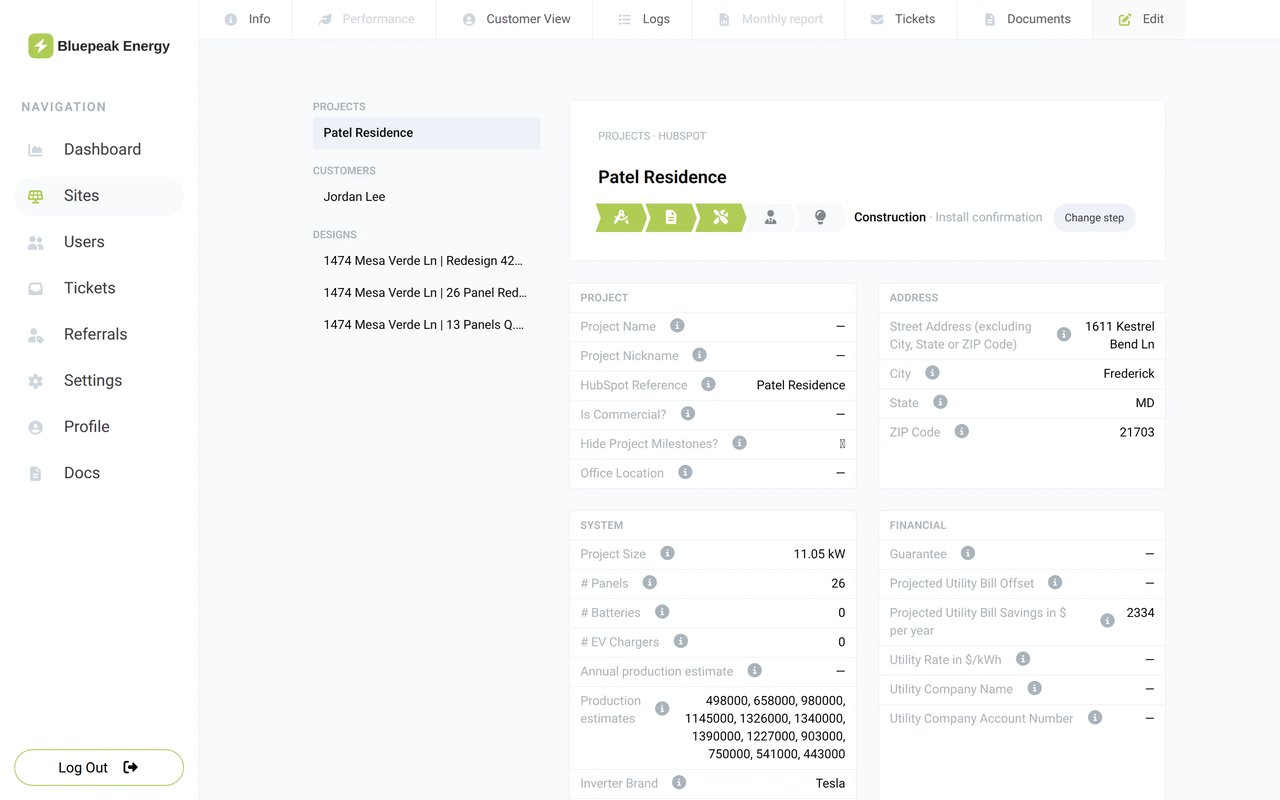Open the Edit tab
This screenshot has width=1280, height=800.
[1139, 19]
